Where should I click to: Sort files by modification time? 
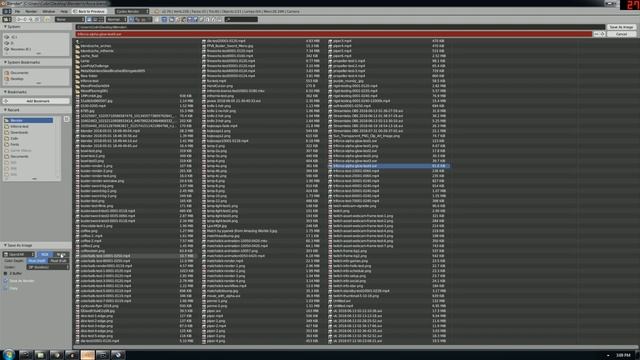(142, 19)
